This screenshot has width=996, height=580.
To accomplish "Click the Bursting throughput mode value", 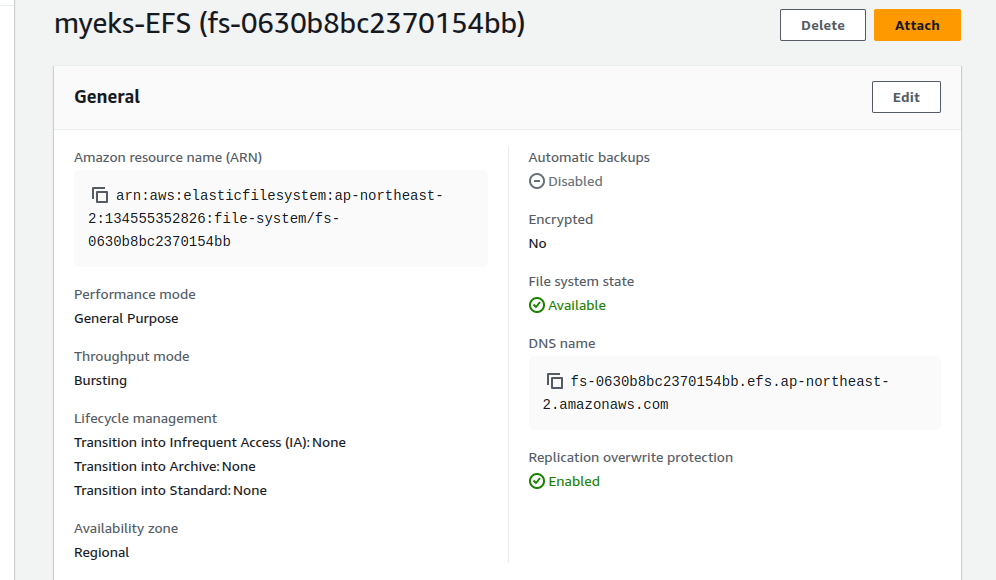I will coord(100,381).
